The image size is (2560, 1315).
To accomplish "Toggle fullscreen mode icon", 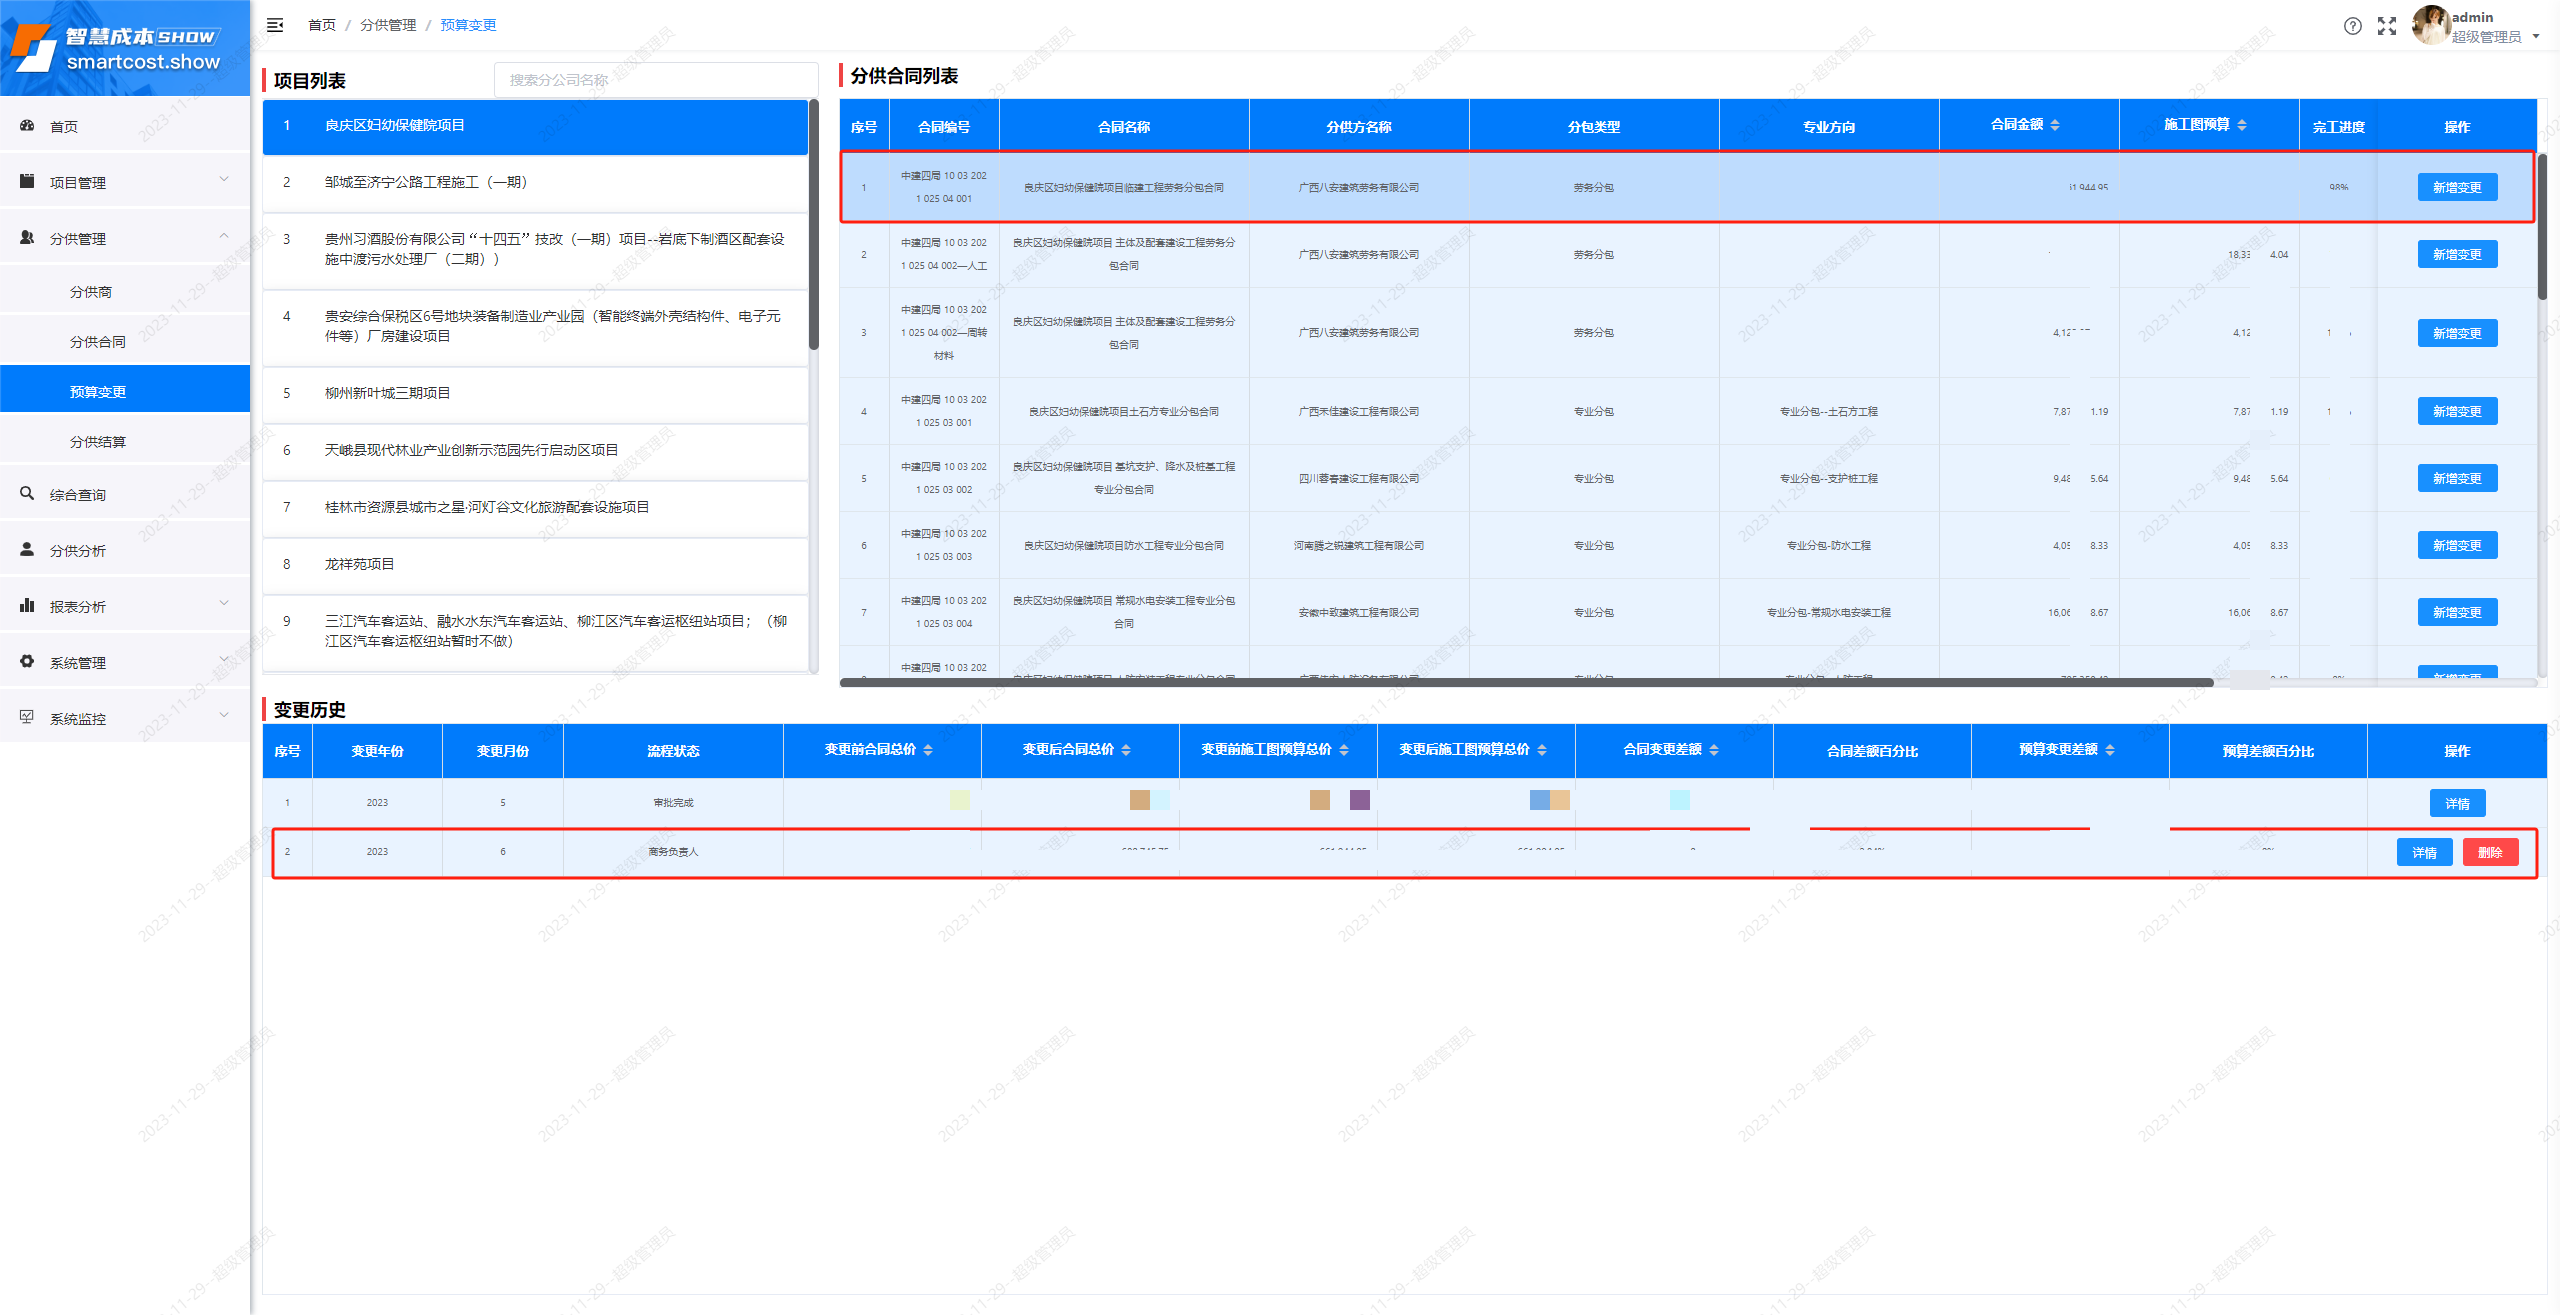I will coord(2387,26).
